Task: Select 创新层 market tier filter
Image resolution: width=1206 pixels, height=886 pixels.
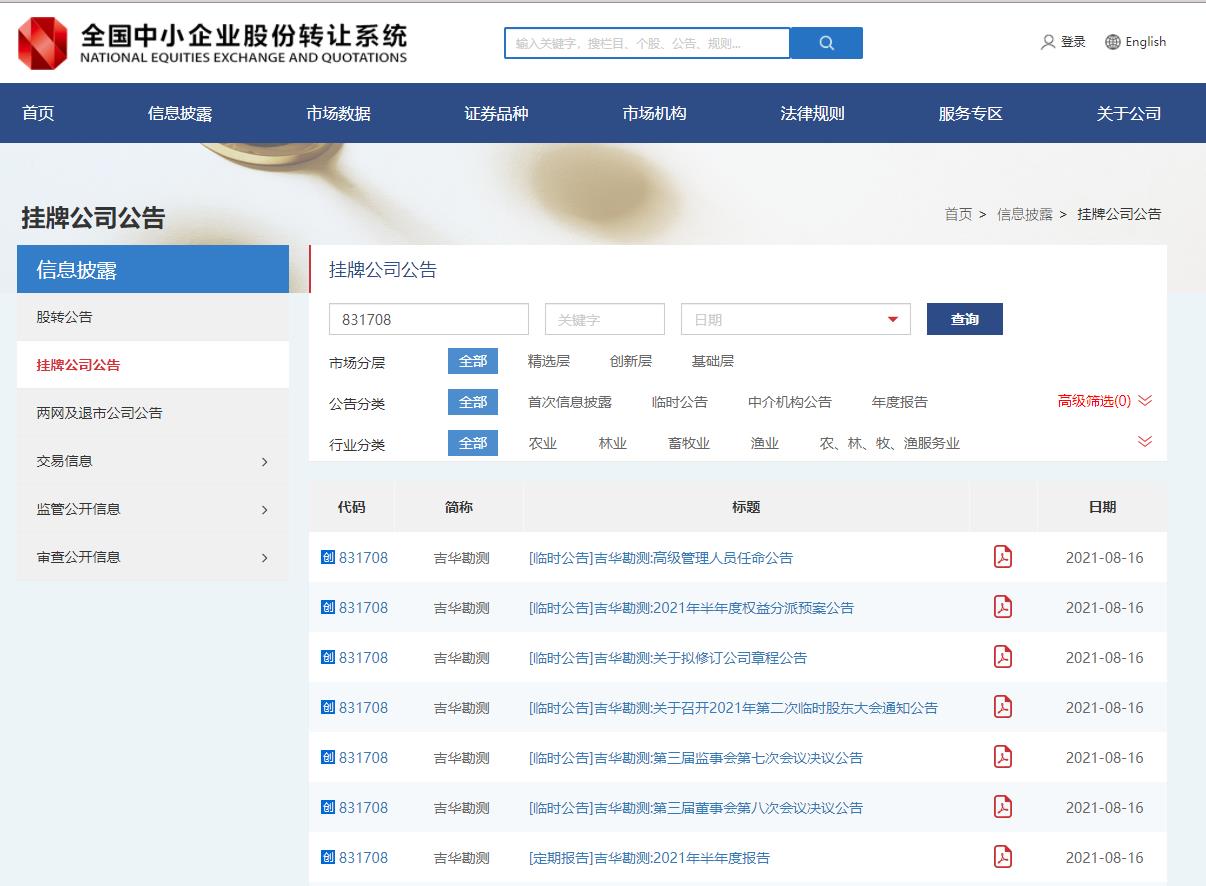Action: pyautogui.click(x=630, y=361)
